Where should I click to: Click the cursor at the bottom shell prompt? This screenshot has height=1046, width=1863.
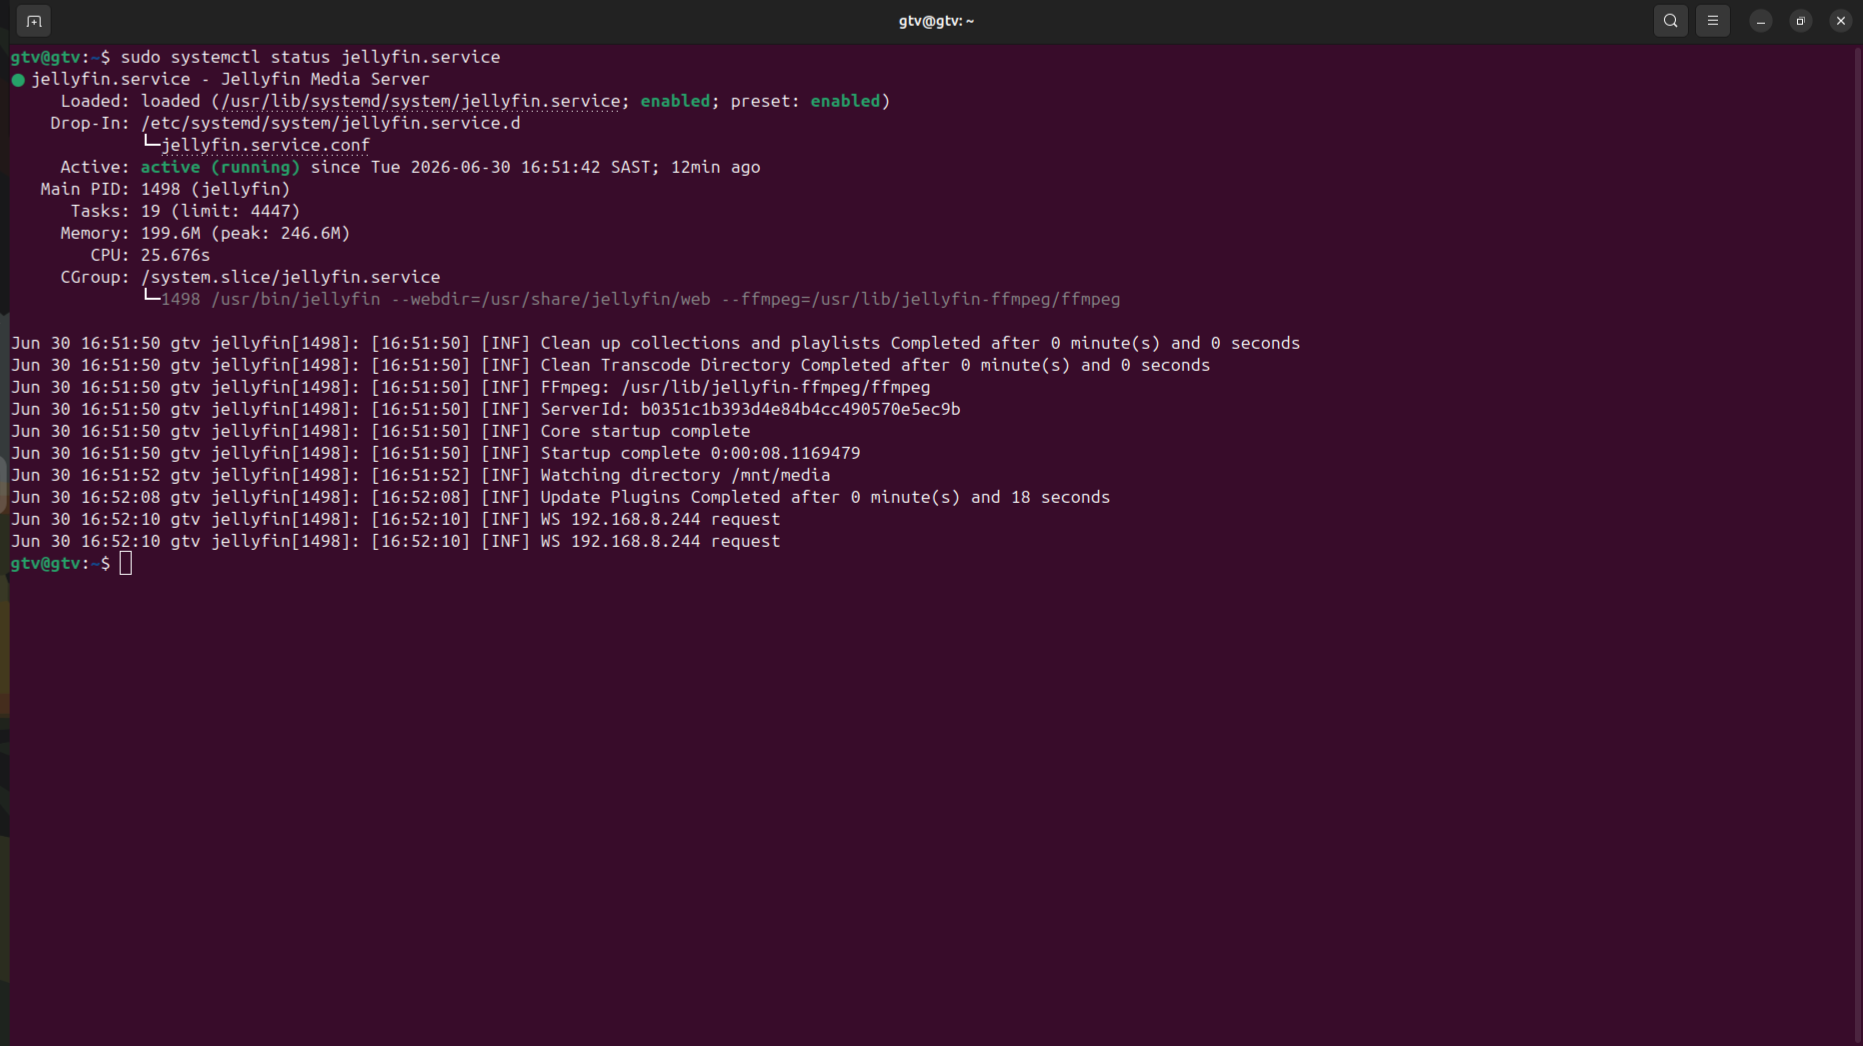point(125,564)
